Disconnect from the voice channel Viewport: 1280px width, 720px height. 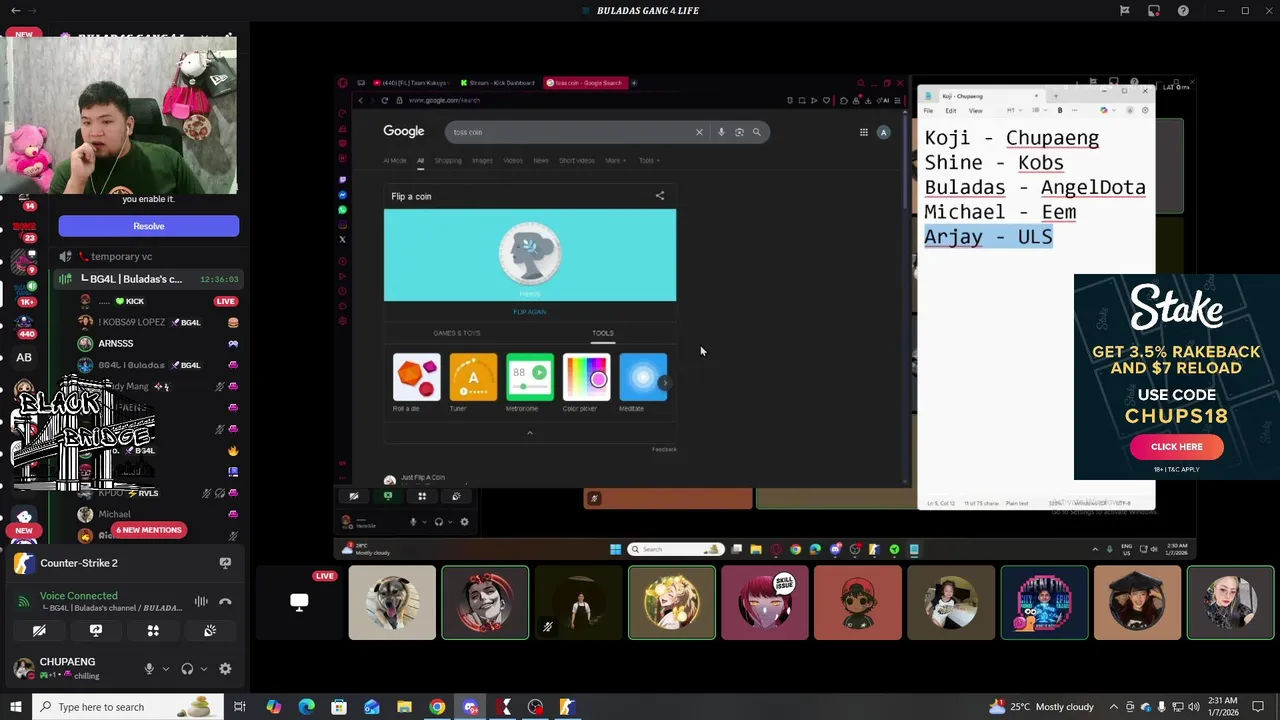coord(225,601)
